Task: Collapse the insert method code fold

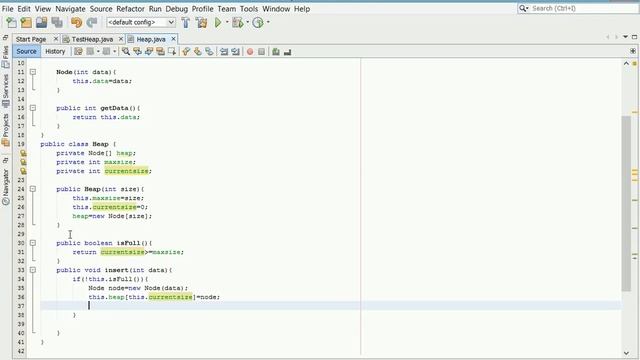Action: coord(33,270)
